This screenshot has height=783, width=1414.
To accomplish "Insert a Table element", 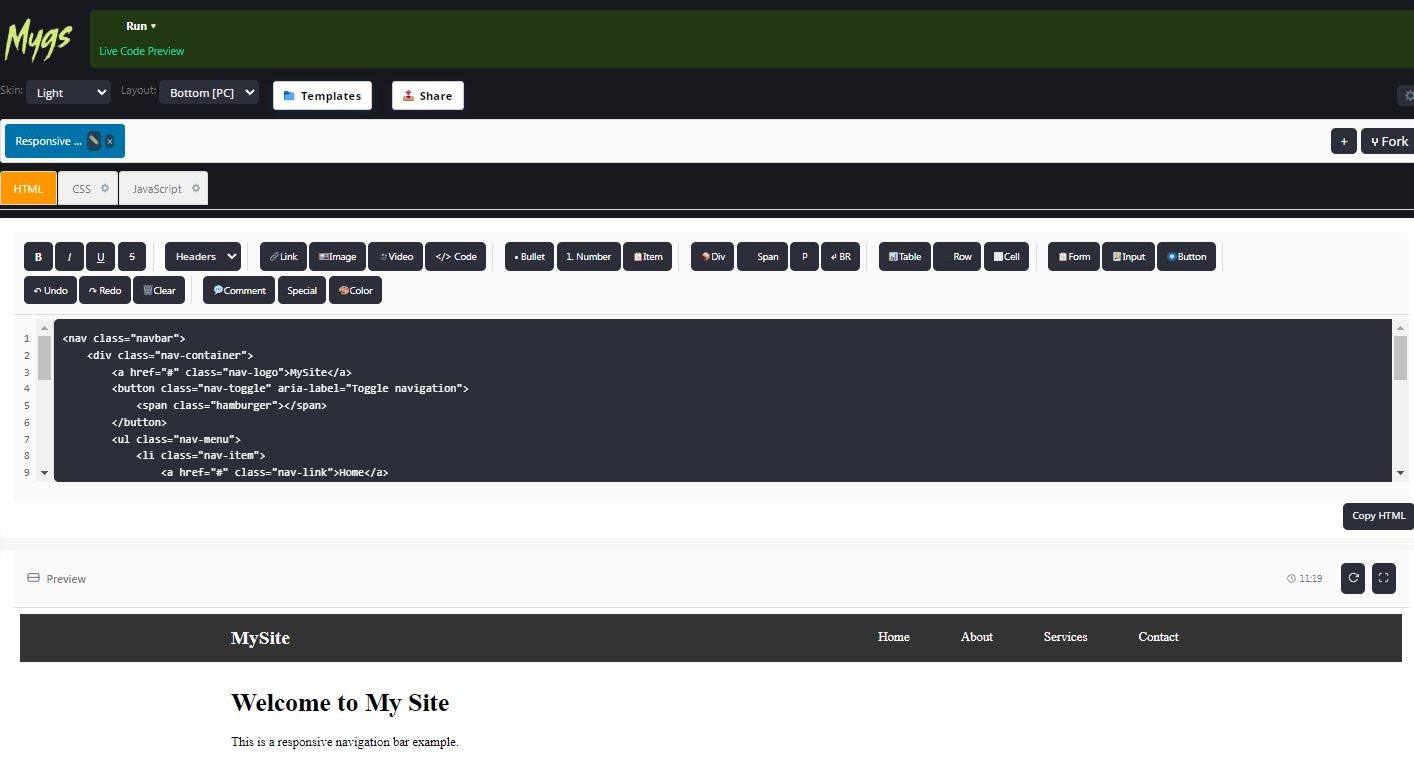I will point(905,257).
